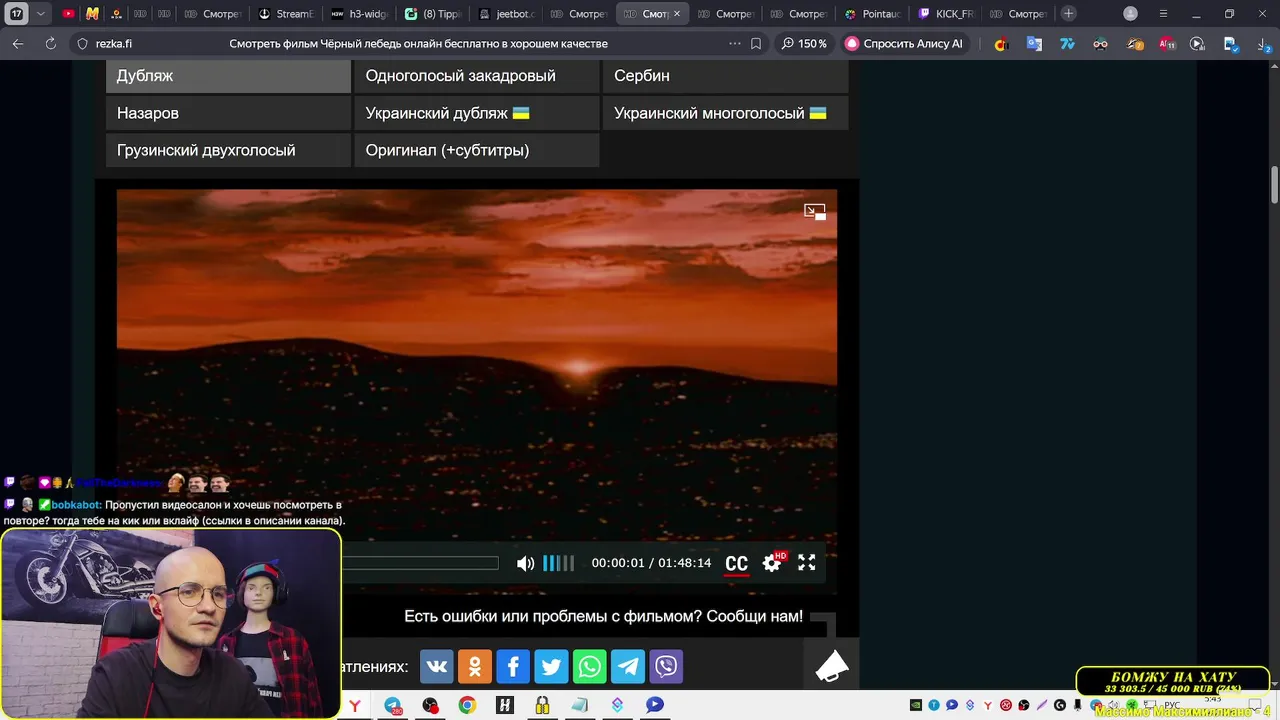Open the jeetbot tab

[x=508, y=14]
